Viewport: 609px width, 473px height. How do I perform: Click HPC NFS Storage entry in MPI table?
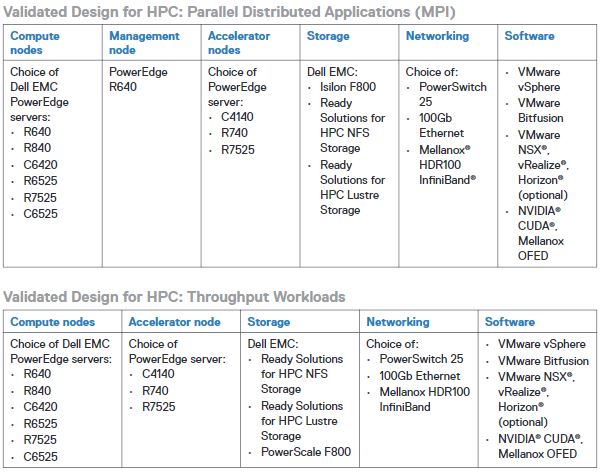(x=352, y=125)
